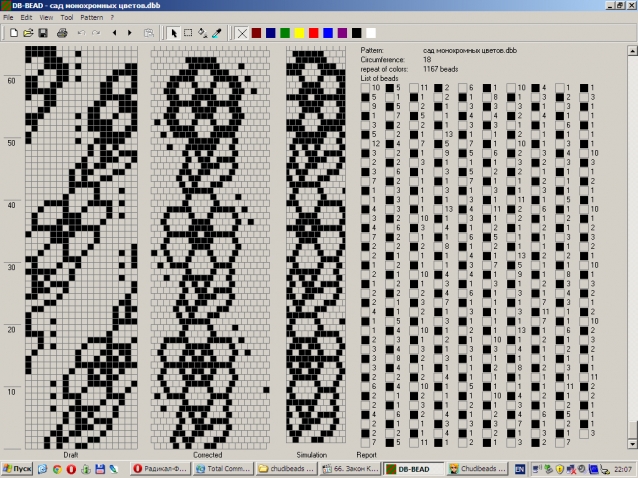Shift the pattern right with the arrow
The image size is (638, 478).
click(x=129, y=33)
